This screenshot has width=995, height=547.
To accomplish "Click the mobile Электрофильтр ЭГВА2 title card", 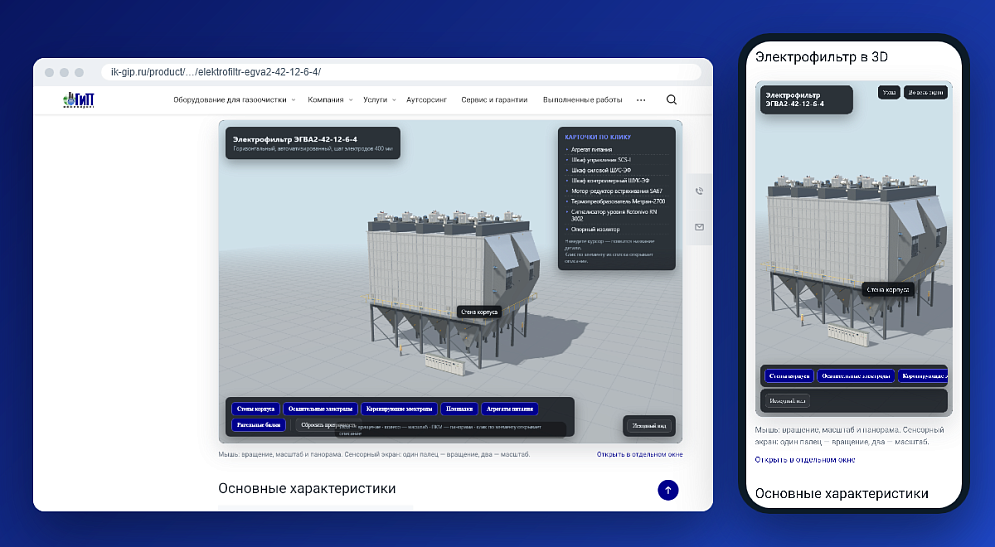I will click(807, 100).
